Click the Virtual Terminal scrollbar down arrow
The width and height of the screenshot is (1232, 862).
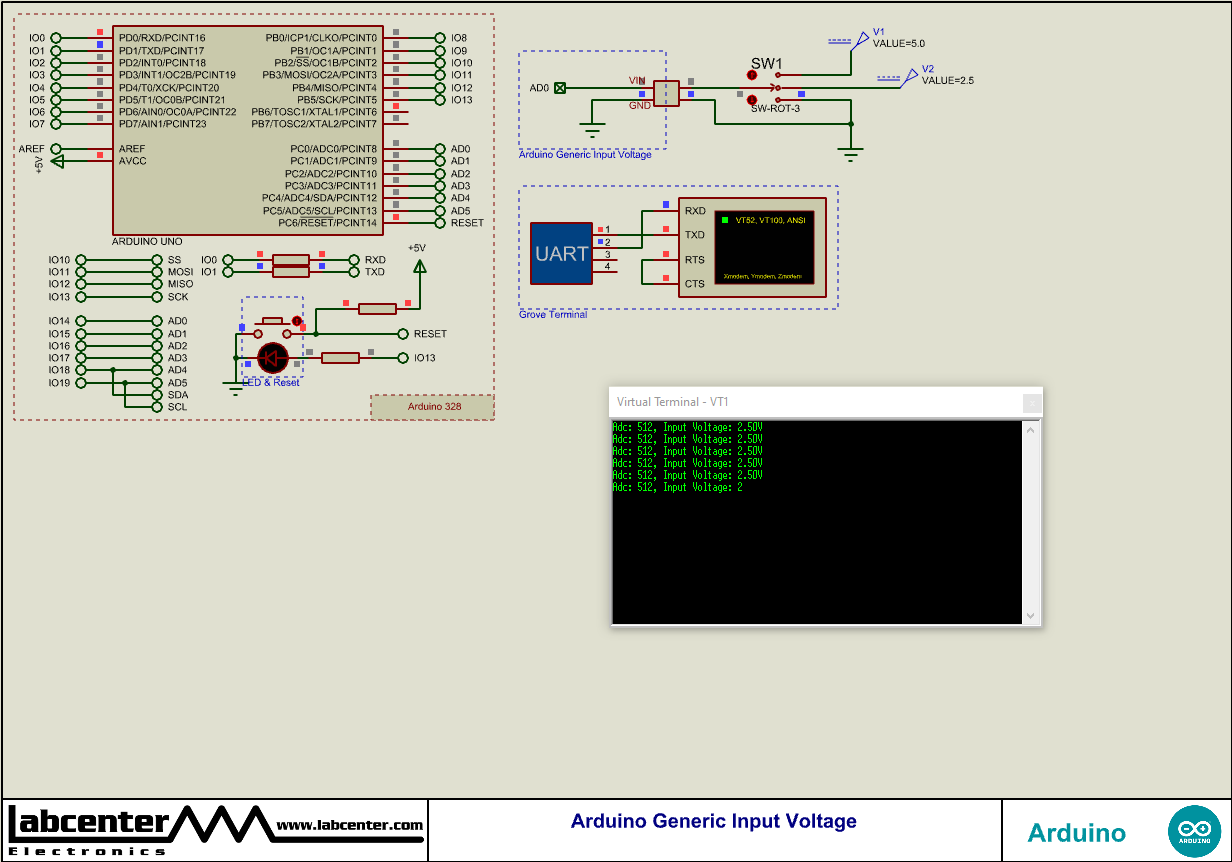point(1031,617)
